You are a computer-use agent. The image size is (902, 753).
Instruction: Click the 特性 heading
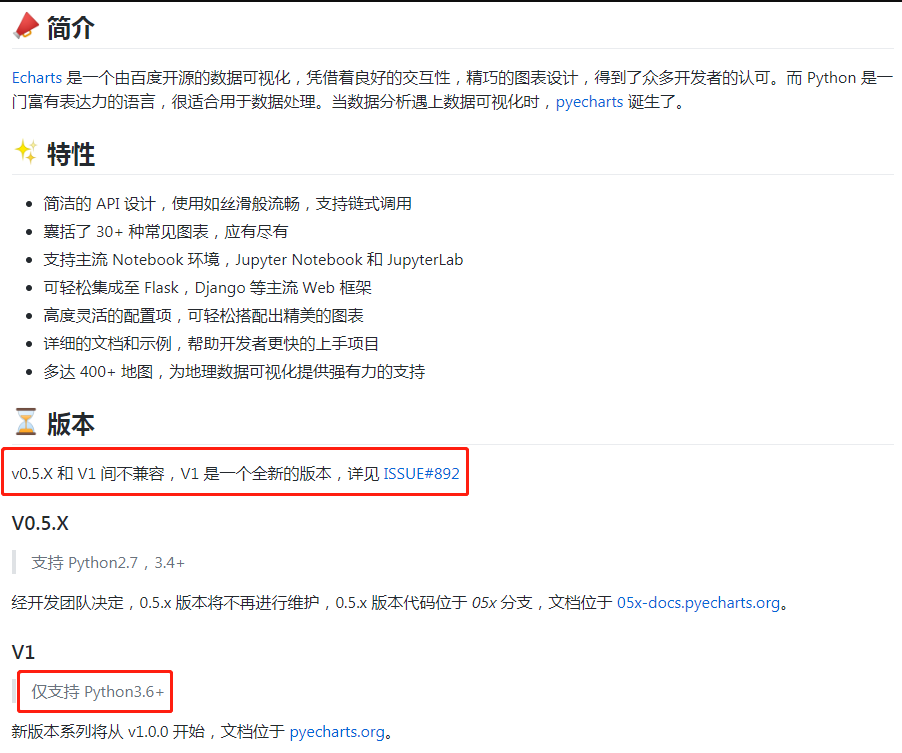point(71,154)
